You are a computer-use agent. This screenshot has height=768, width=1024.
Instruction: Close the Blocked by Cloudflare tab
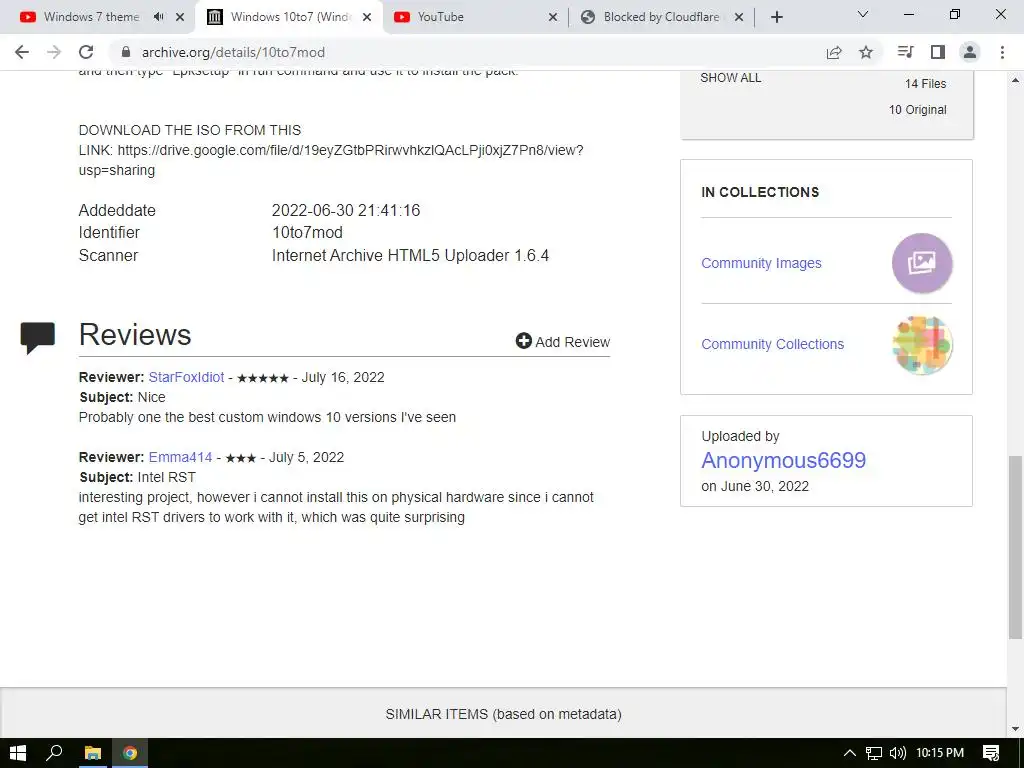point(739,17)
